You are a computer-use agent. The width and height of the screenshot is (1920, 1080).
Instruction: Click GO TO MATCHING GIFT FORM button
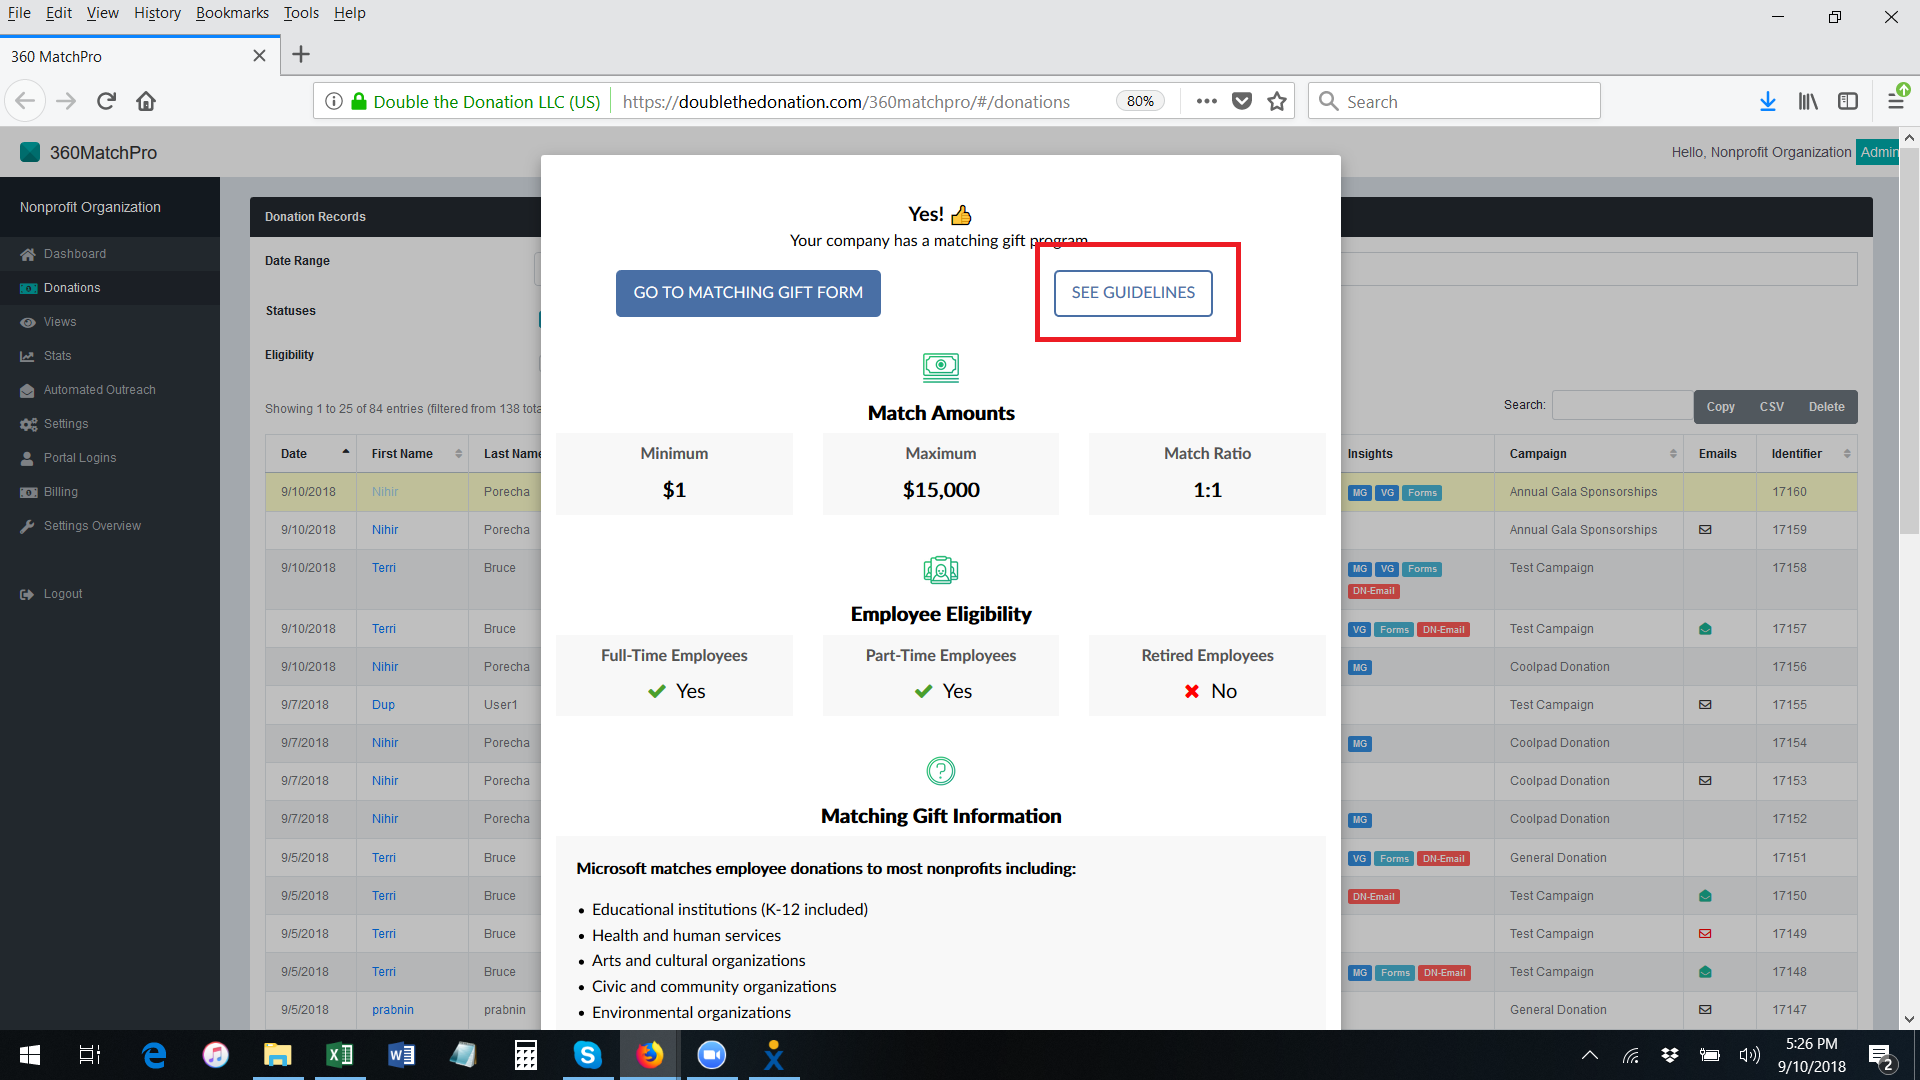coord(748,293)
